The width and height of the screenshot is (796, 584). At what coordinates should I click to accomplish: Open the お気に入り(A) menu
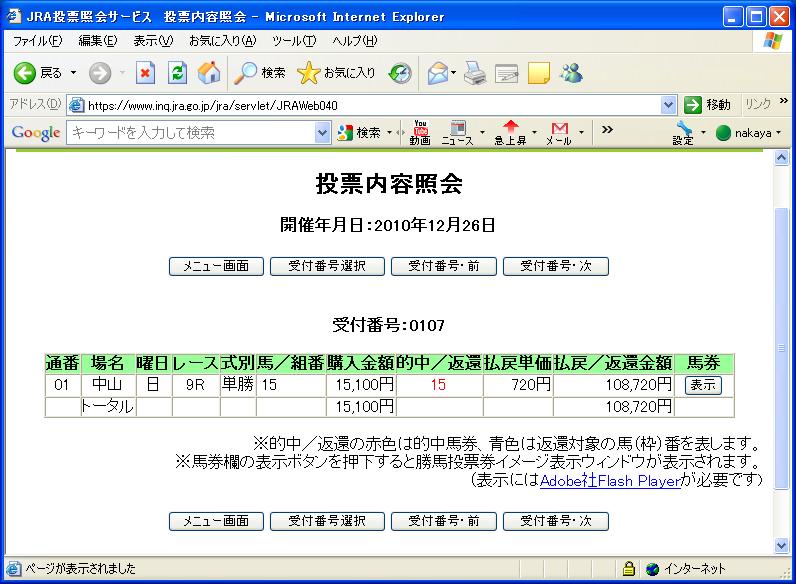click(x=222, y=41)
